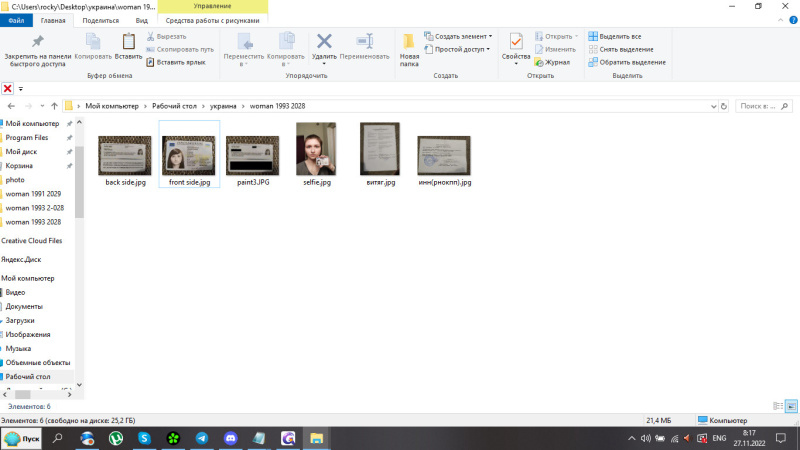This screenshot has height=450, width=800.
Task: Open the View (Вид) ribbon tab
Action: pos(142,20)
